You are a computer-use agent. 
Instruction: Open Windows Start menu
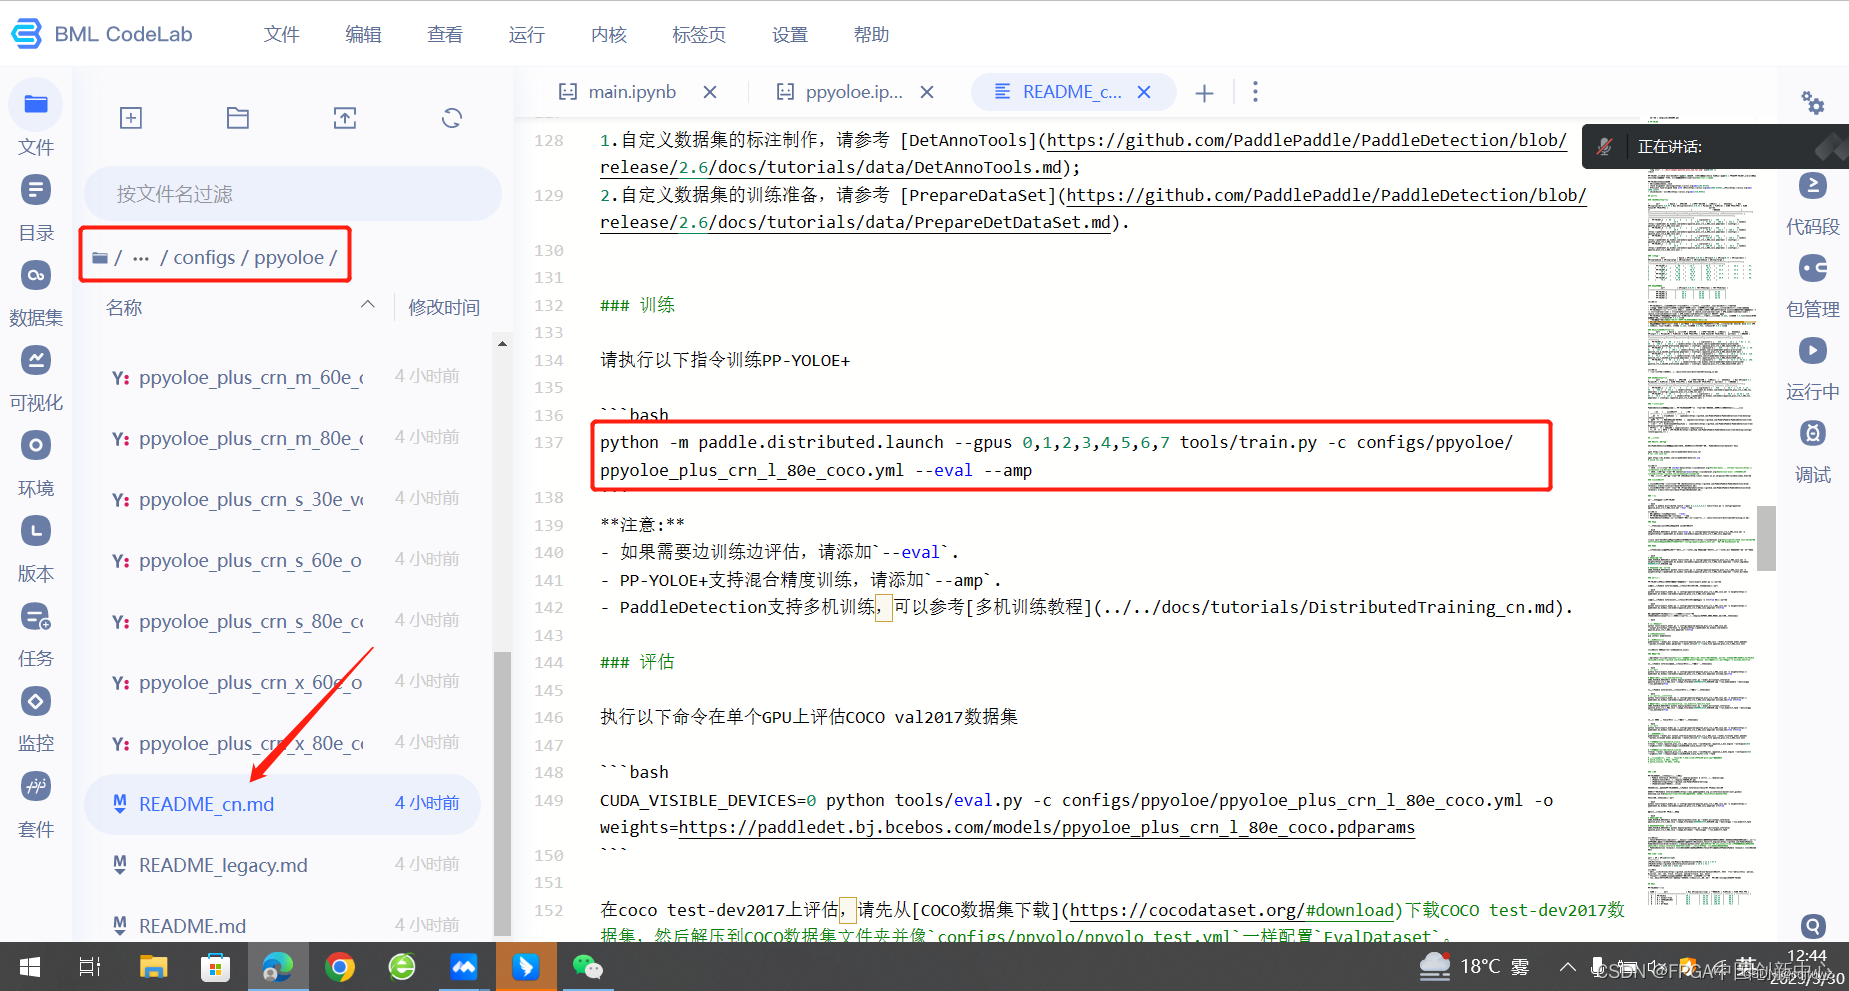click(x=30, y=967)
